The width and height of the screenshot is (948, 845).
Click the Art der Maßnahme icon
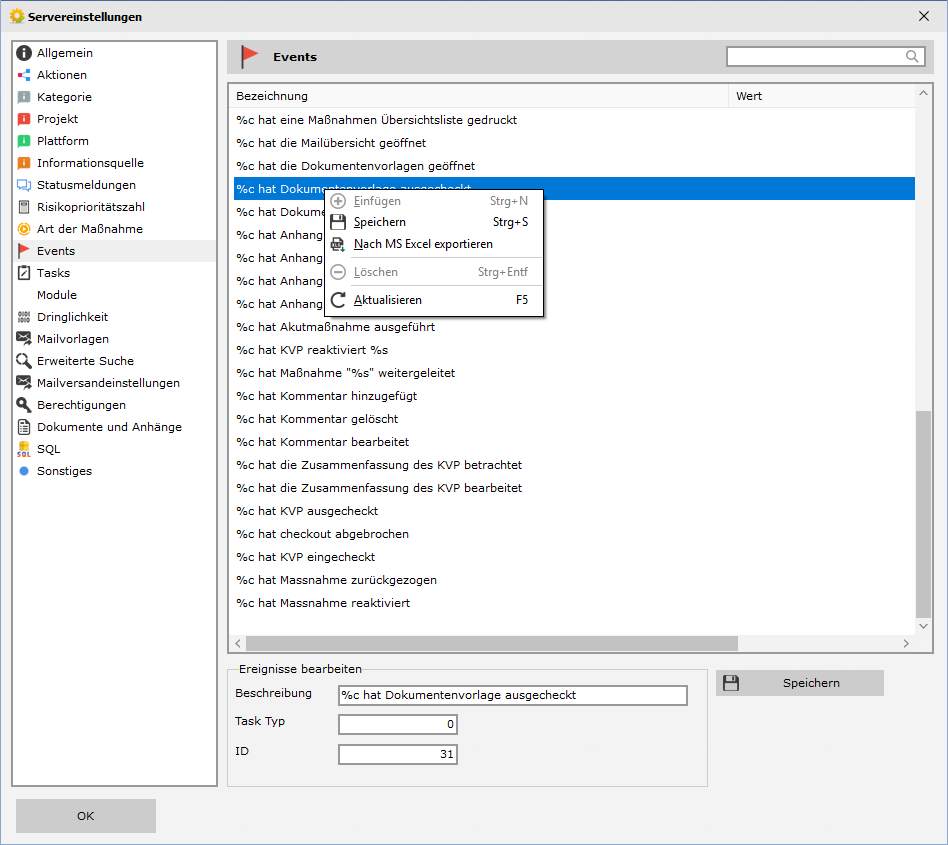pos(24,229)
